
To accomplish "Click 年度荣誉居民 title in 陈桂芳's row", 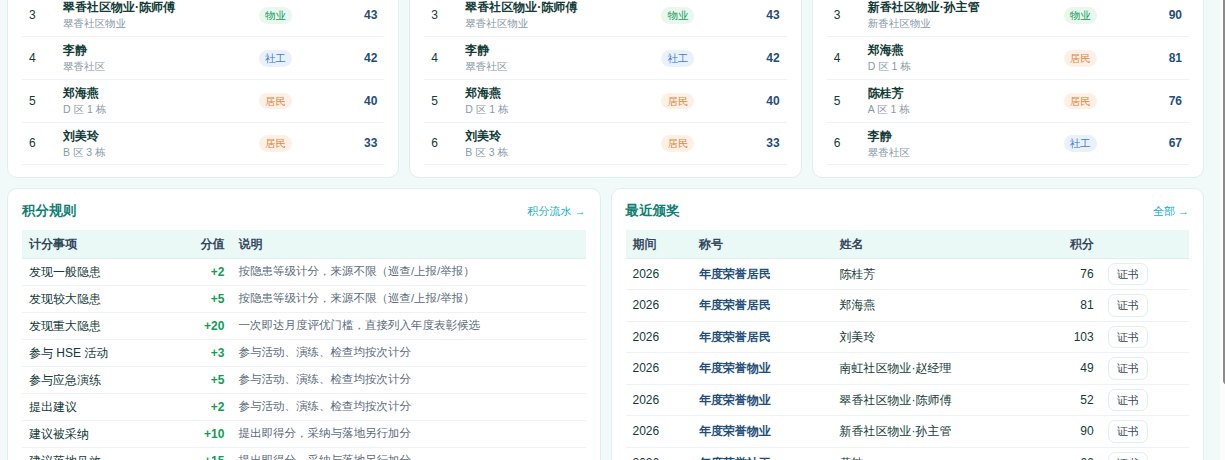I will click(x=735, y=275).
